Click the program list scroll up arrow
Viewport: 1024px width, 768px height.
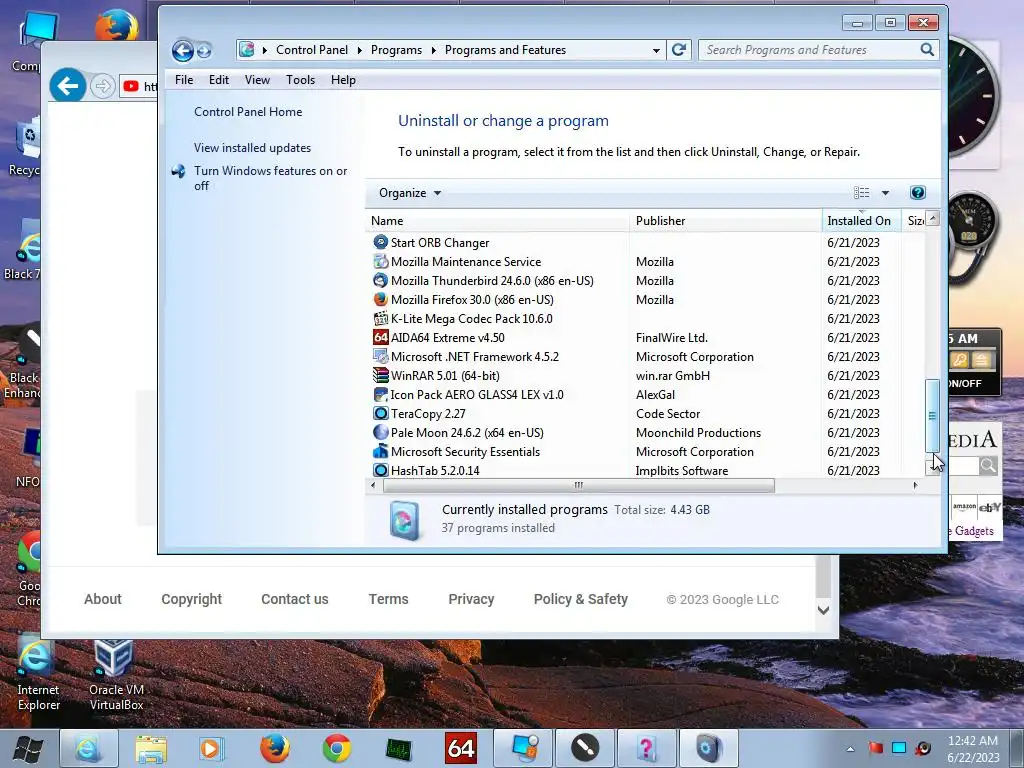[933, 219]
